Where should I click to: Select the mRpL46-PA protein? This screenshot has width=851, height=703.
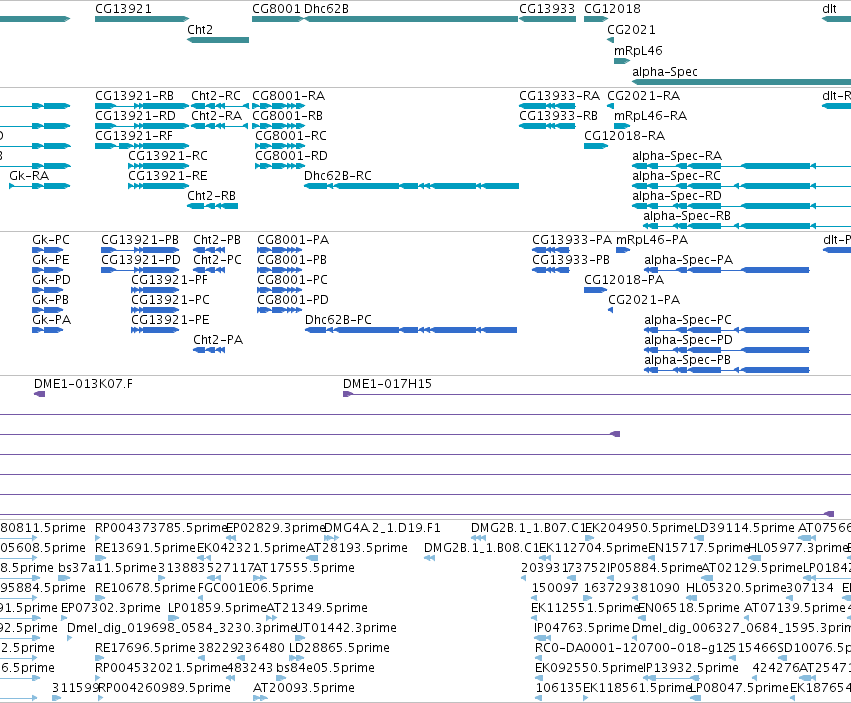[x=623, y=250]
